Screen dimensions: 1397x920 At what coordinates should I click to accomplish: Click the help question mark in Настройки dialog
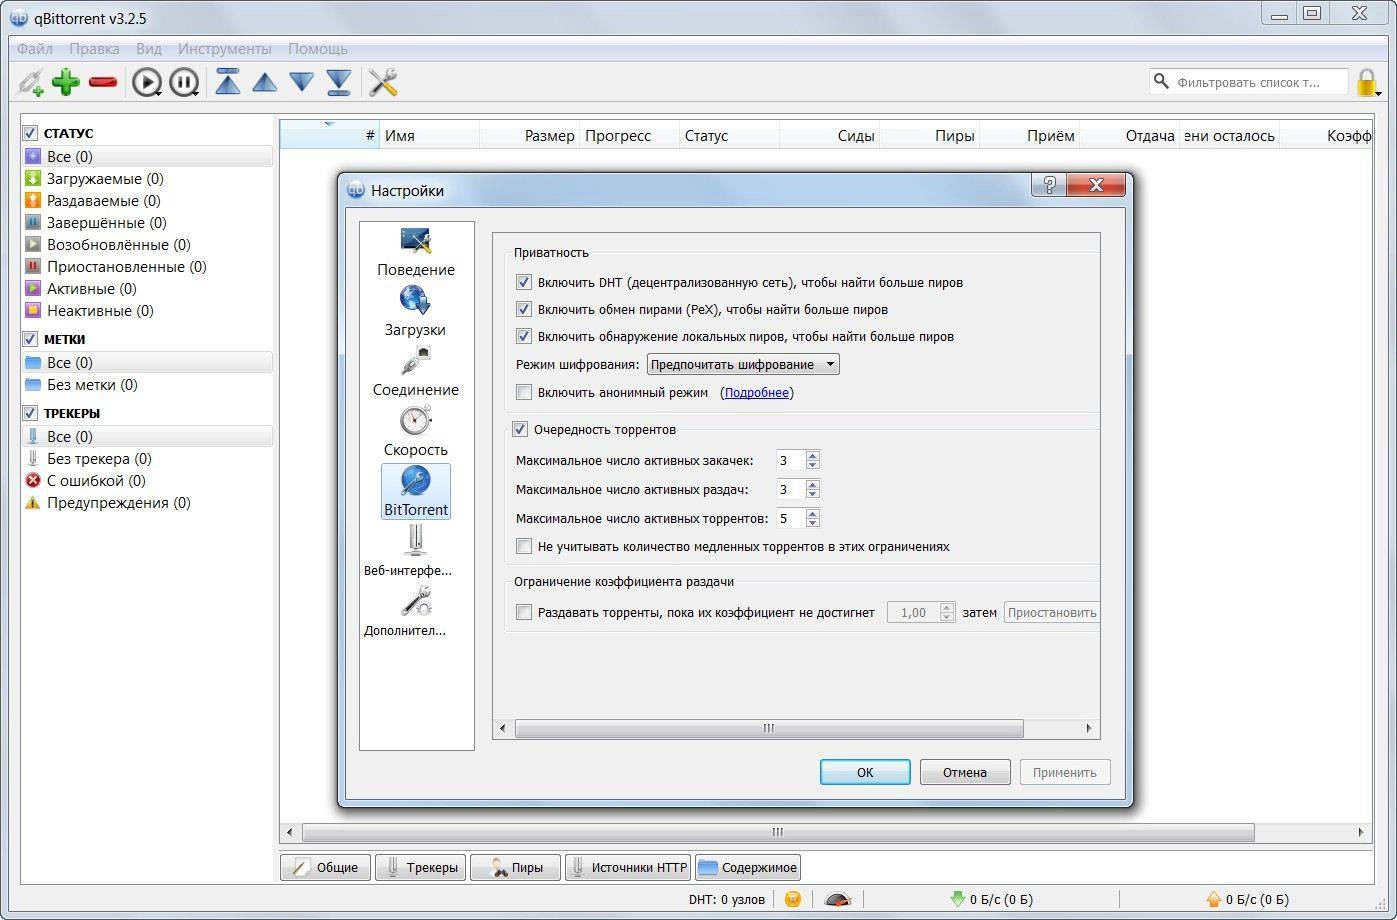coord(1049,184)
